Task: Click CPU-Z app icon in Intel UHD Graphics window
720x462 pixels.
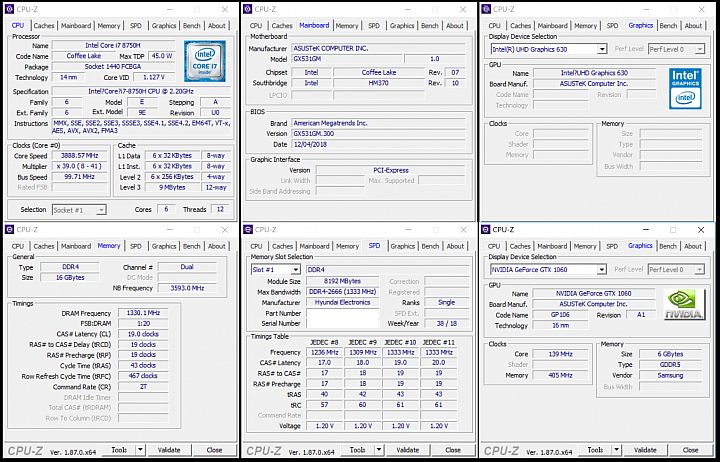Action: pos(486,9)
